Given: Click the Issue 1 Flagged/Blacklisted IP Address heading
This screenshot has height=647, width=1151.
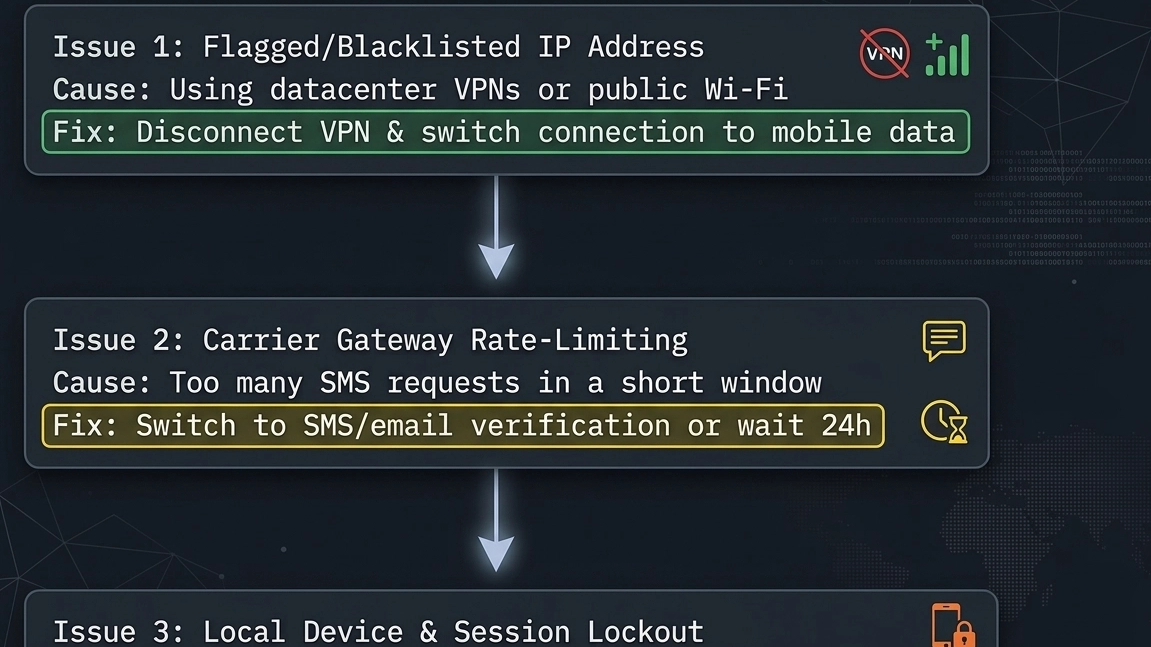Looking at the screenshot, I should tap(378, 47).
